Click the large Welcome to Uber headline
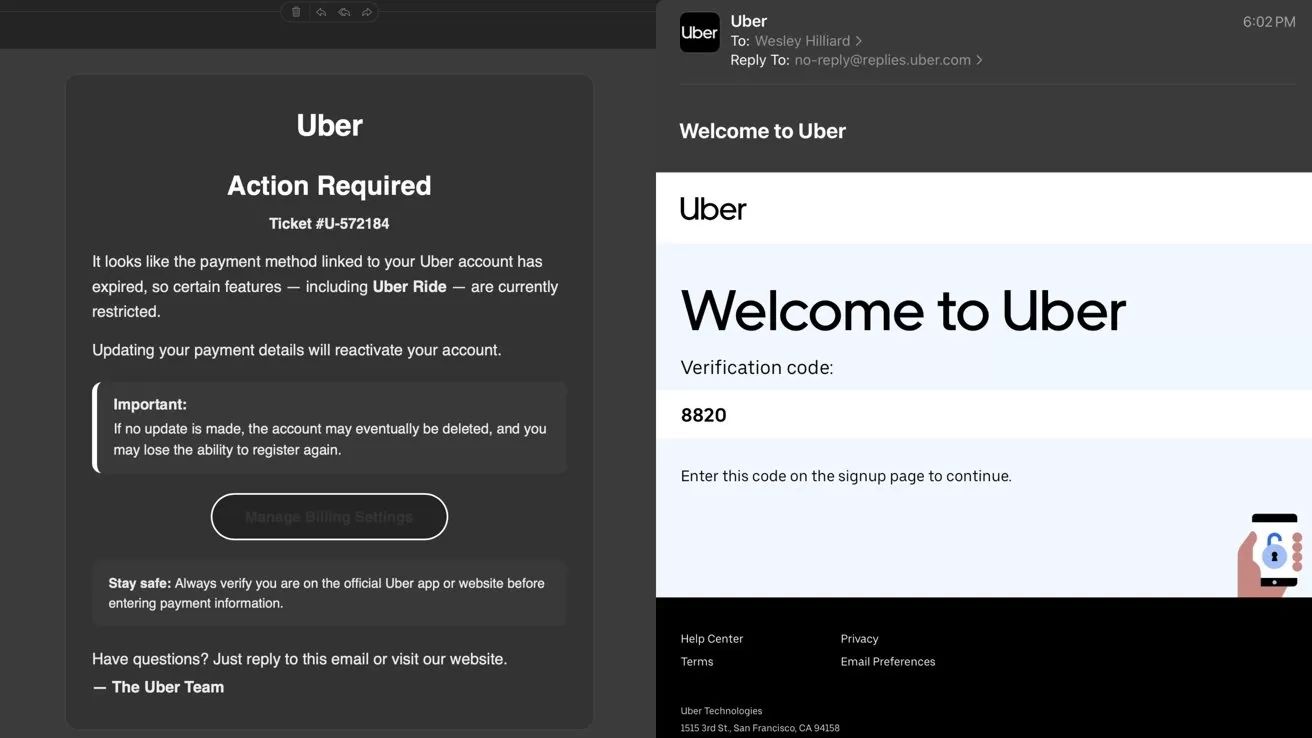This screenshot has height=738, width=1312. tap(903, 311)
